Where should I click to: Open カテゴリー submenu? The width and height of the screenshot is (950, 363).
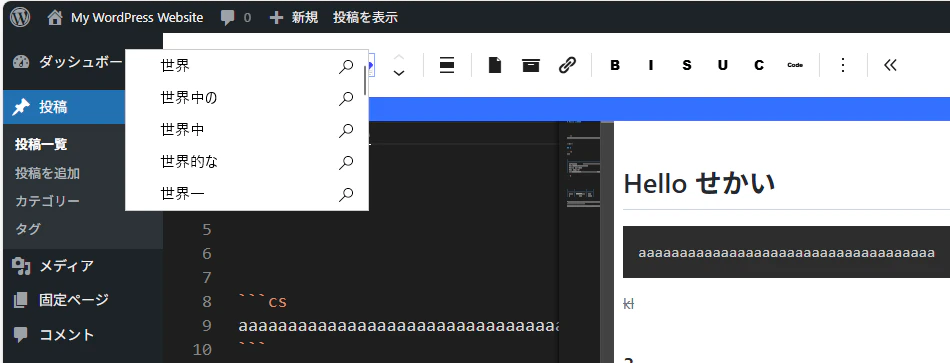[x=47, y=201]
